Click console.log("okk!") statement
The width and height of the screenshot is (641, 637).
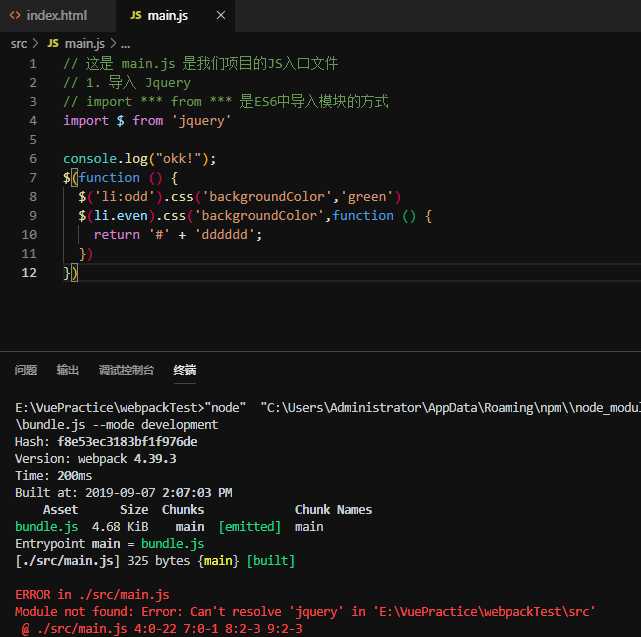coord(139,159)
